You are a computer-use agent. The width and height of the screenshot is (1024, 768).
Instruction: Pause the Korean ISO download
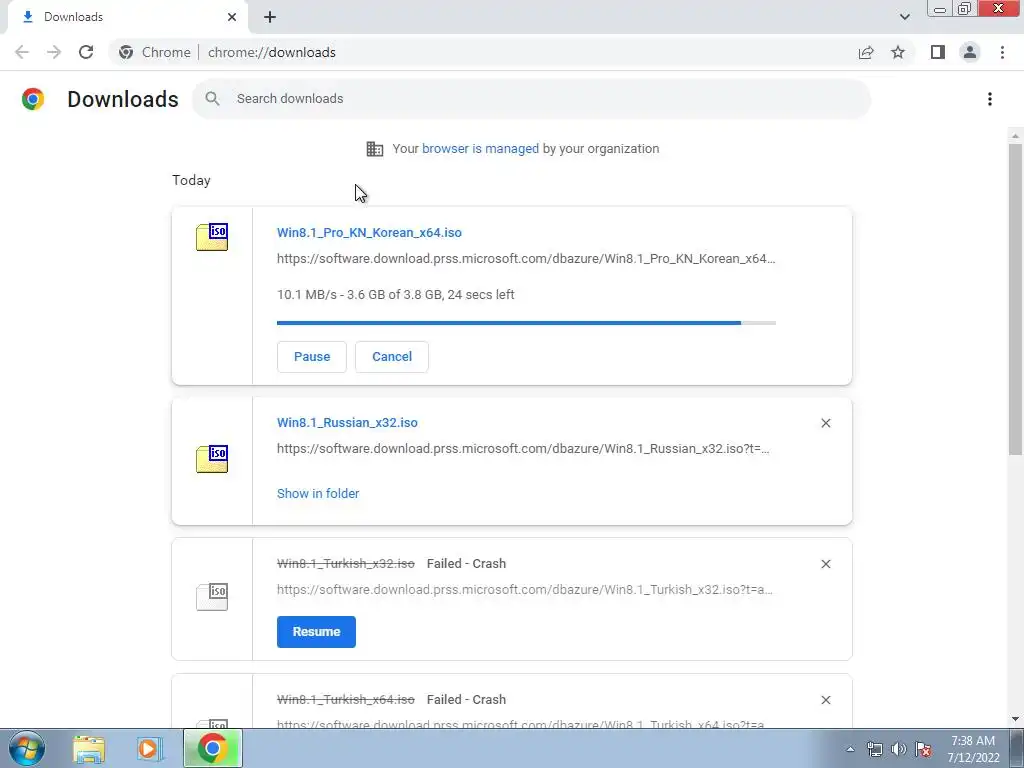click(312, 357)
